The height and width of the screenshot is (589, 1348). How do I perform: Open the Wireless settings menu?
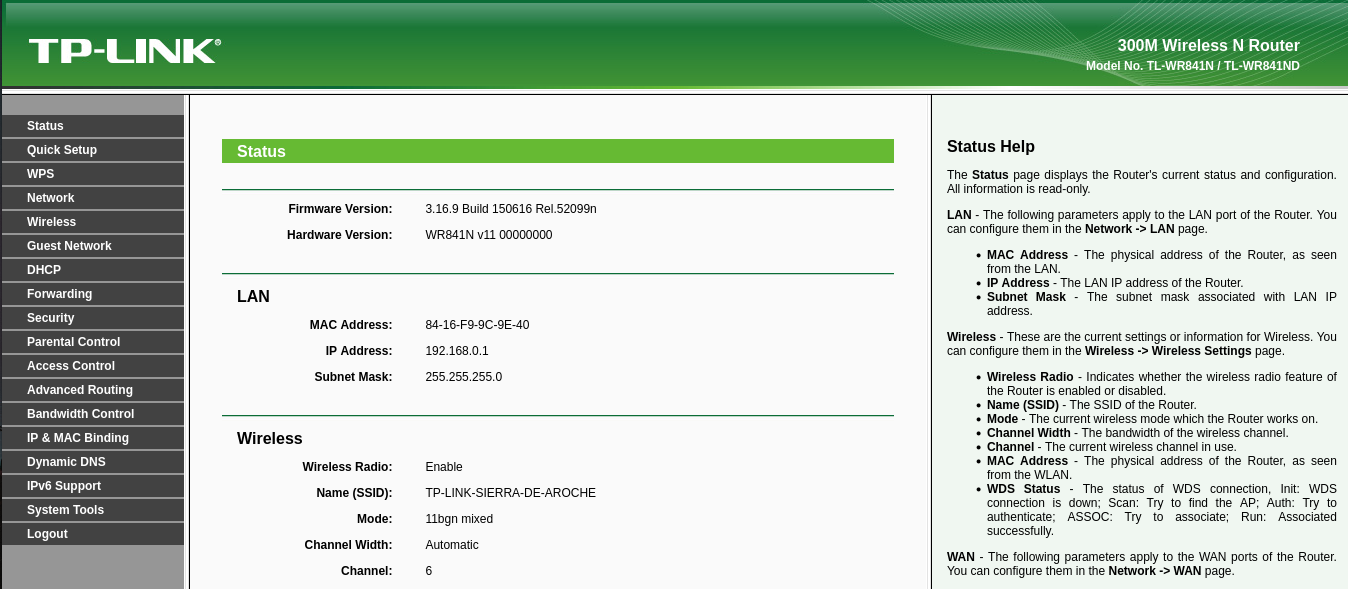tap(93, 222)
